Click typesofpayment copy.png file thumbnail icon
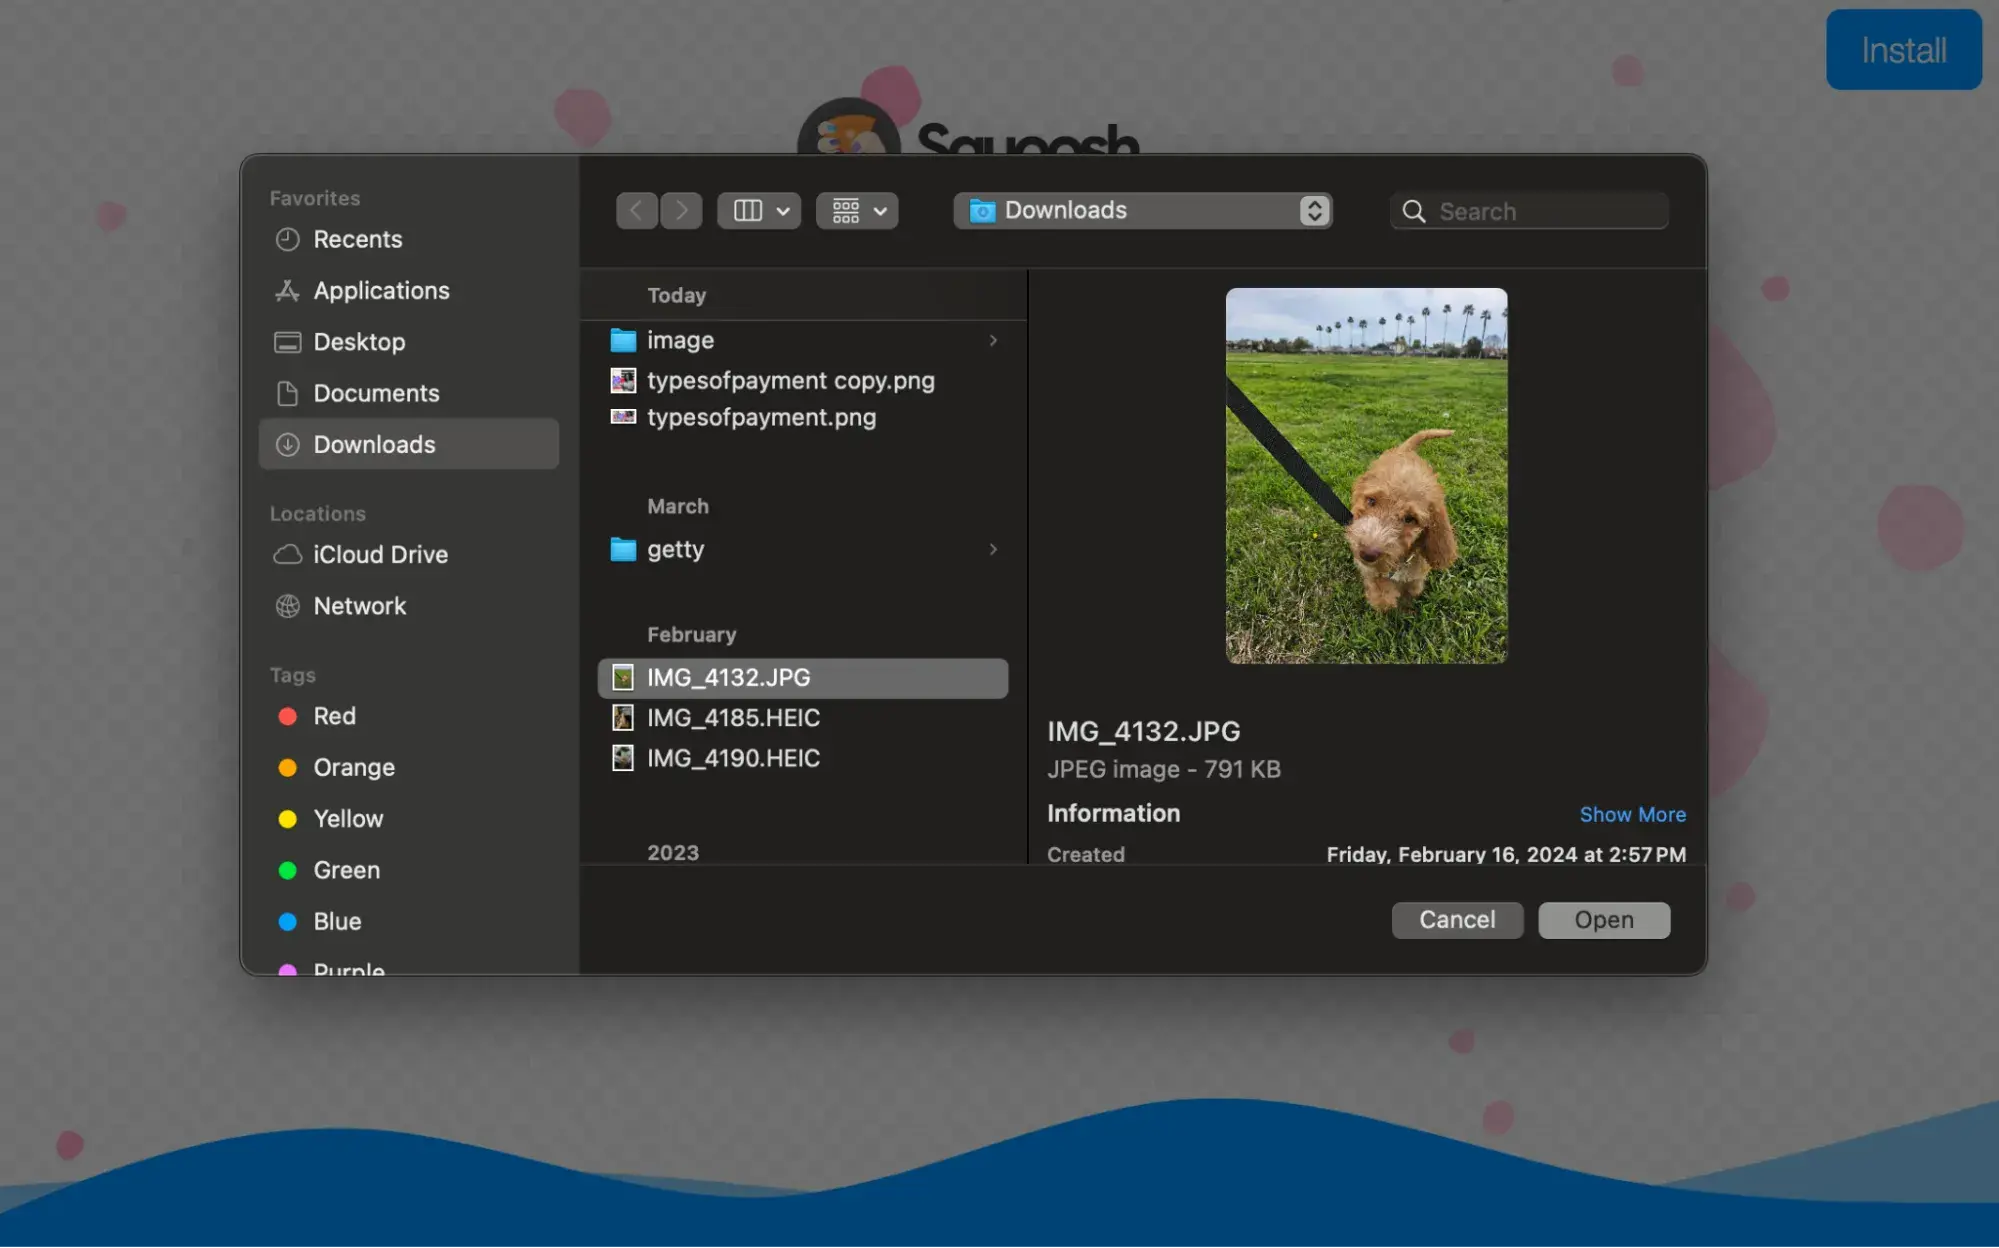 pyautogui.click(x=623, y=380)
